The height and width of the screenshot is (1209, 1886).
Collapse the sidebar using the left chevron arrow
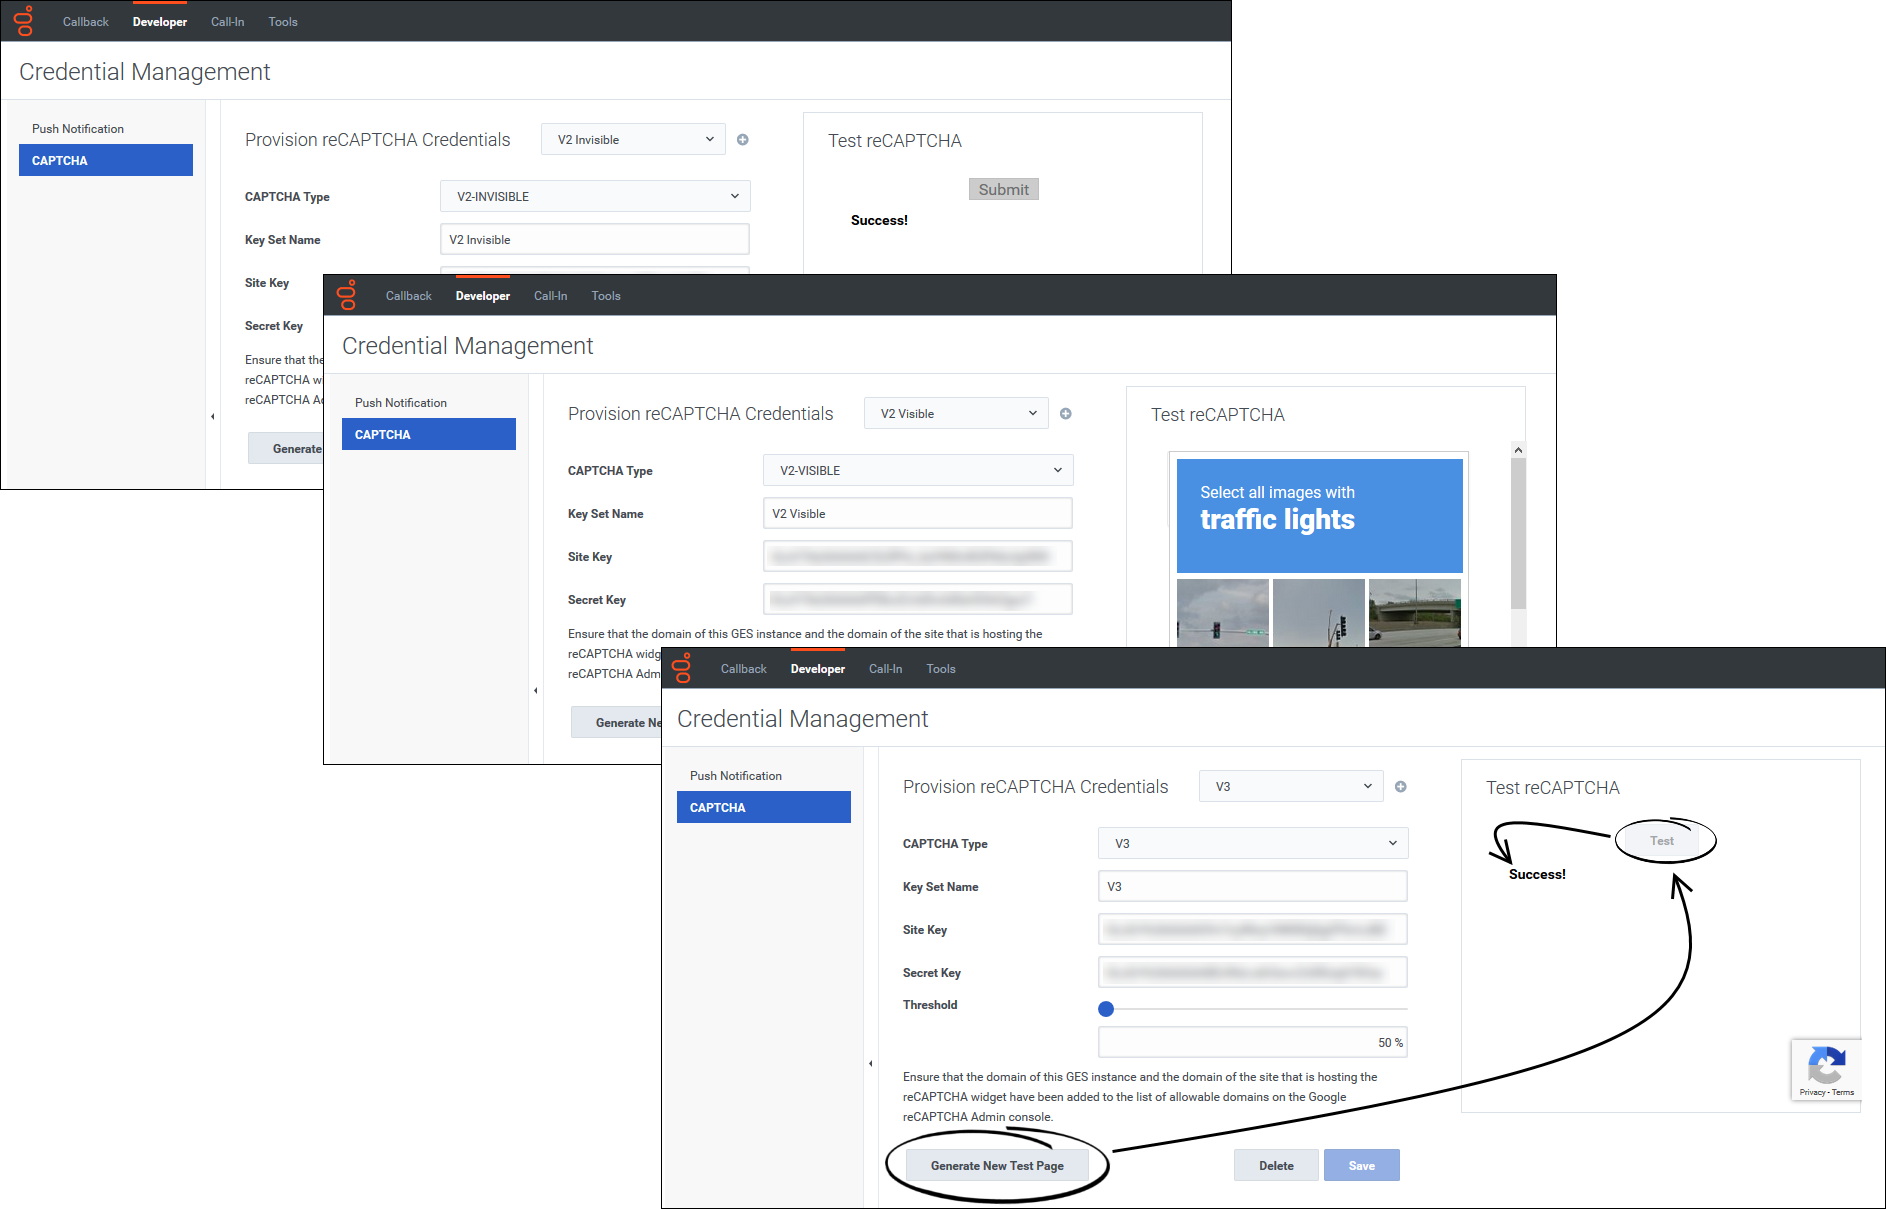[x=869, y=1063]
